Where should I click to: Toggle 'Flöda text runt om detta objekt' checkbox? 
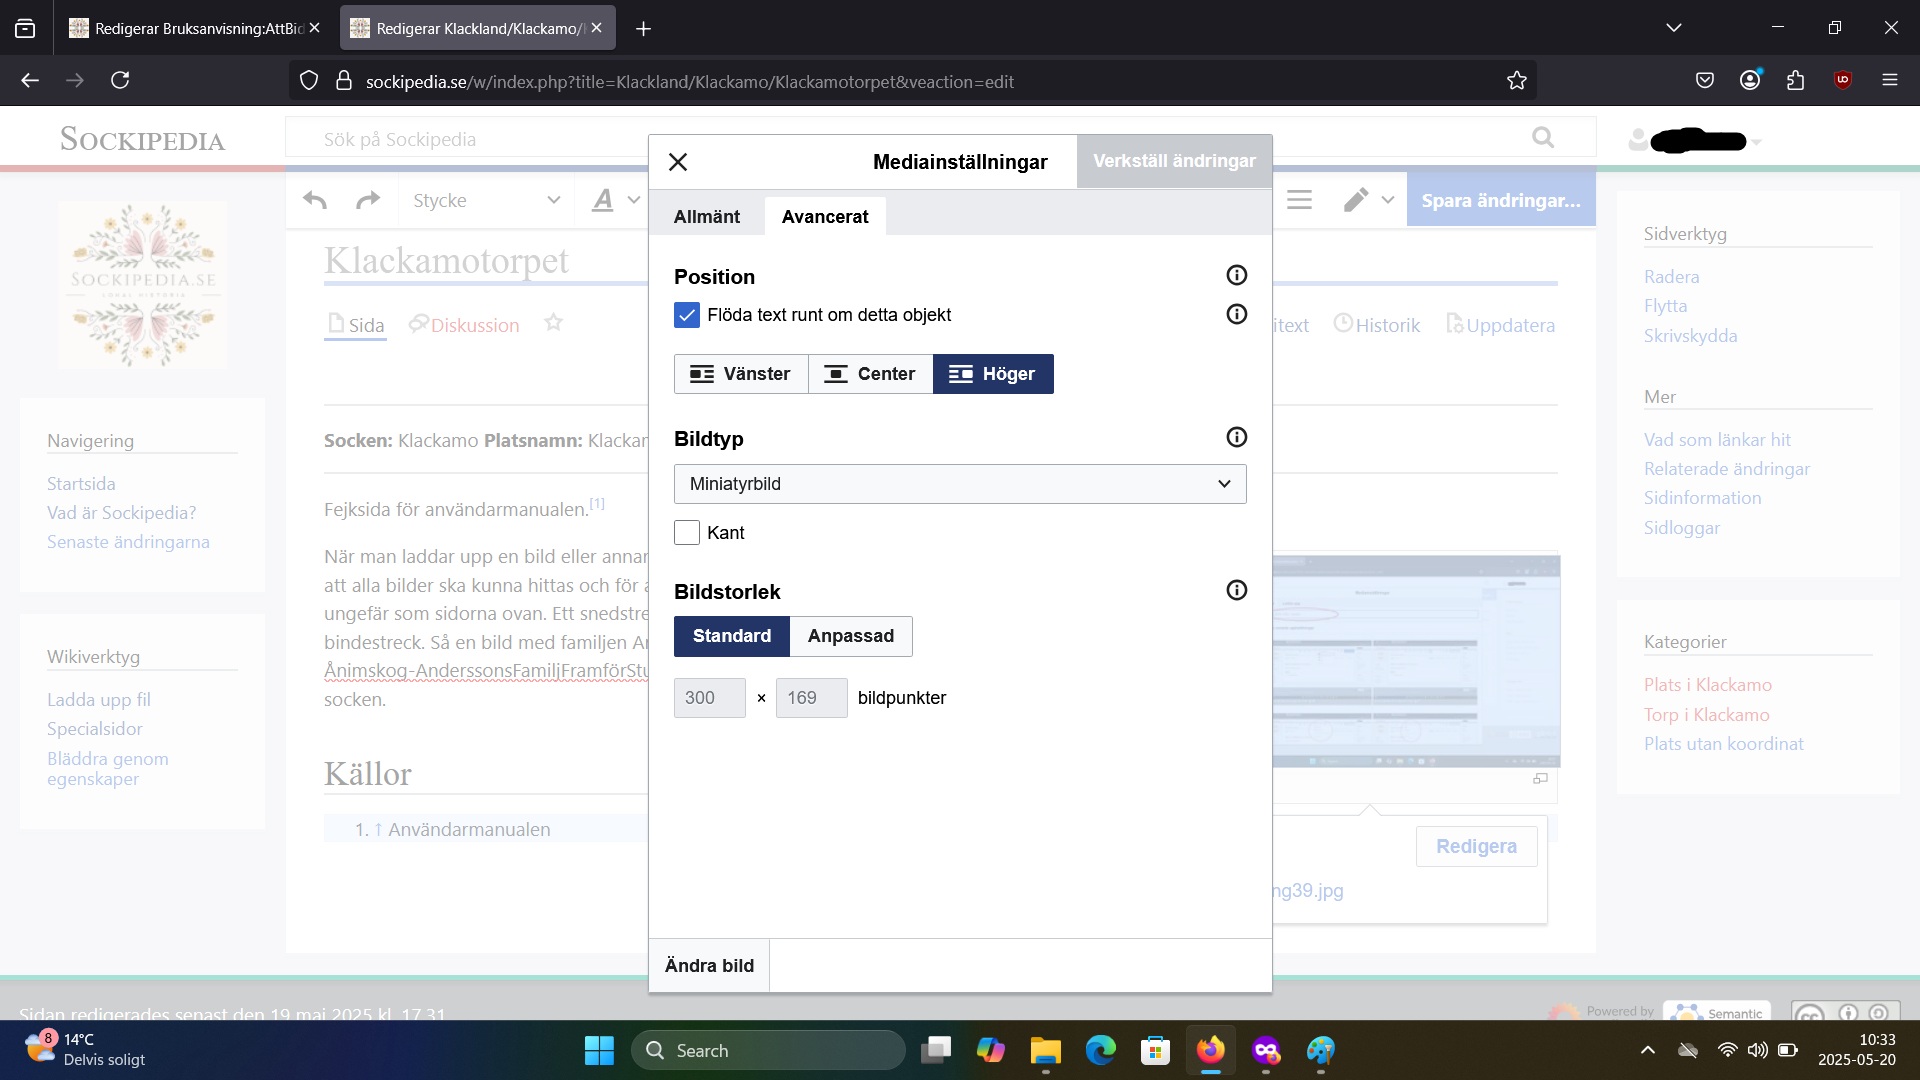pos(687,315)
